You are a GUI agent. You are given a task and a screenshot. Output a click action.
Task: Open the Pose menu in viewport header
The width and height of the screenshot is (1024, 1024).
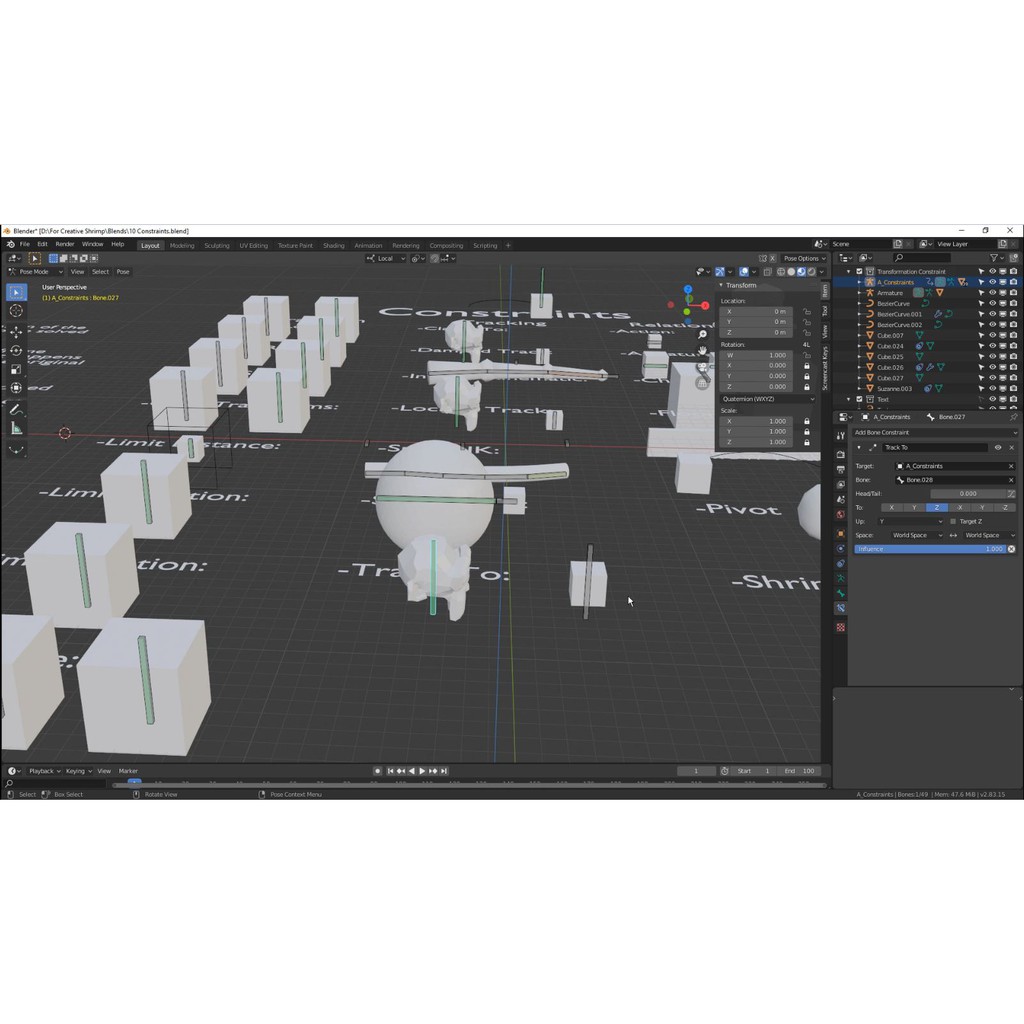click(123, 272)
